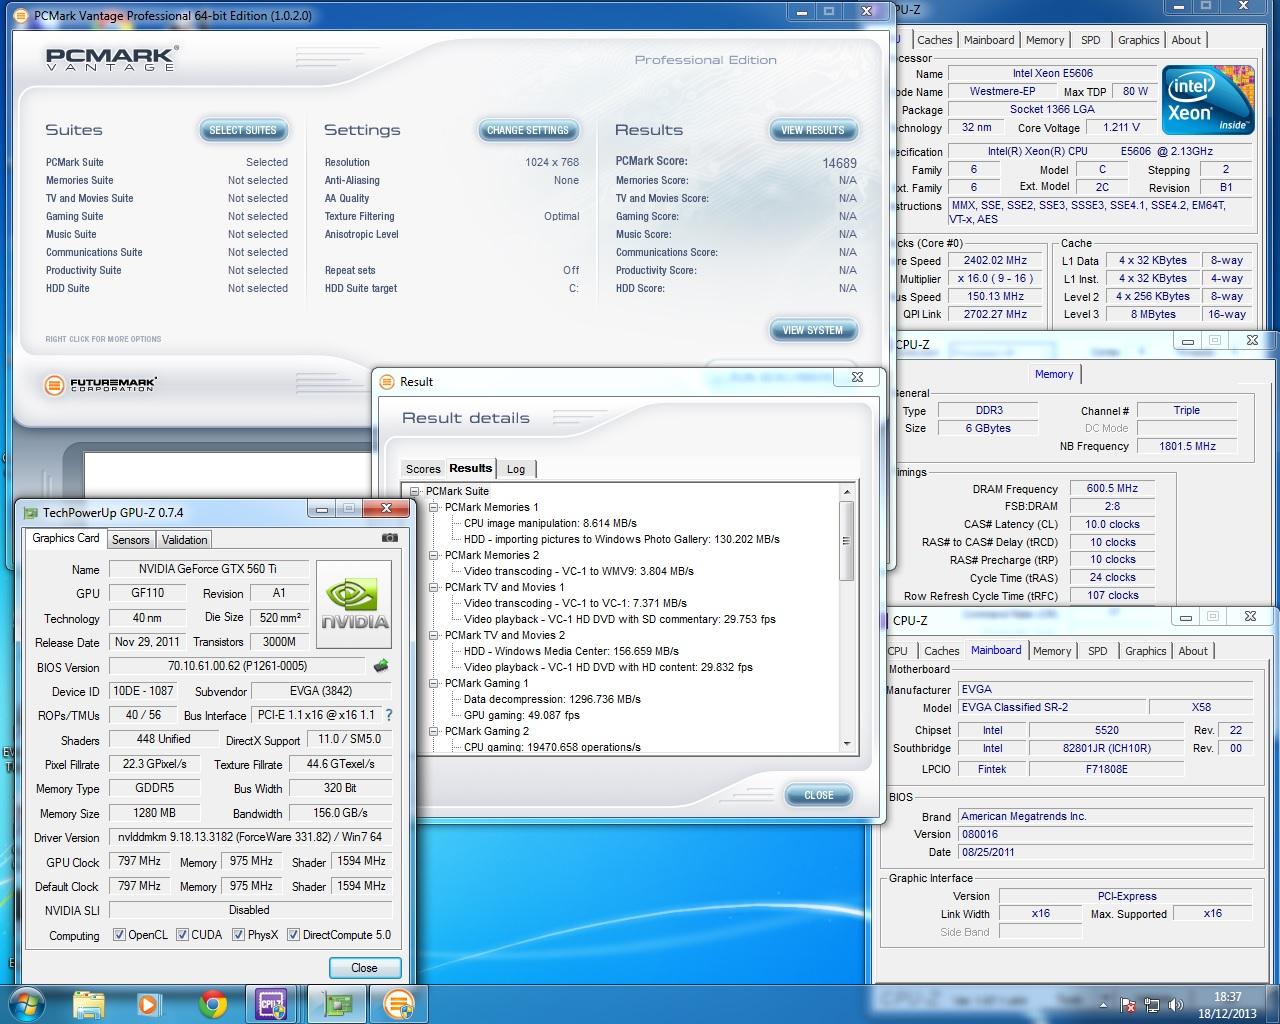Click the GPU Name field showing GTX 560 Ti
The width and height of the screenshot is (1280, 1024).
tap(207, 569)
